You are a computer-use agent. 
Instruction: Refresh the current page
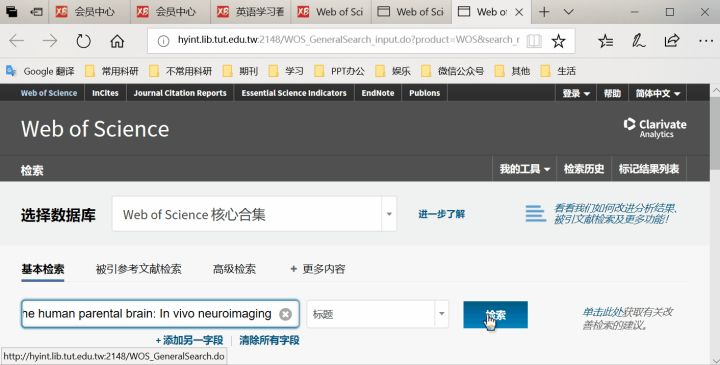pyautogui.click(x=83, y=41)
